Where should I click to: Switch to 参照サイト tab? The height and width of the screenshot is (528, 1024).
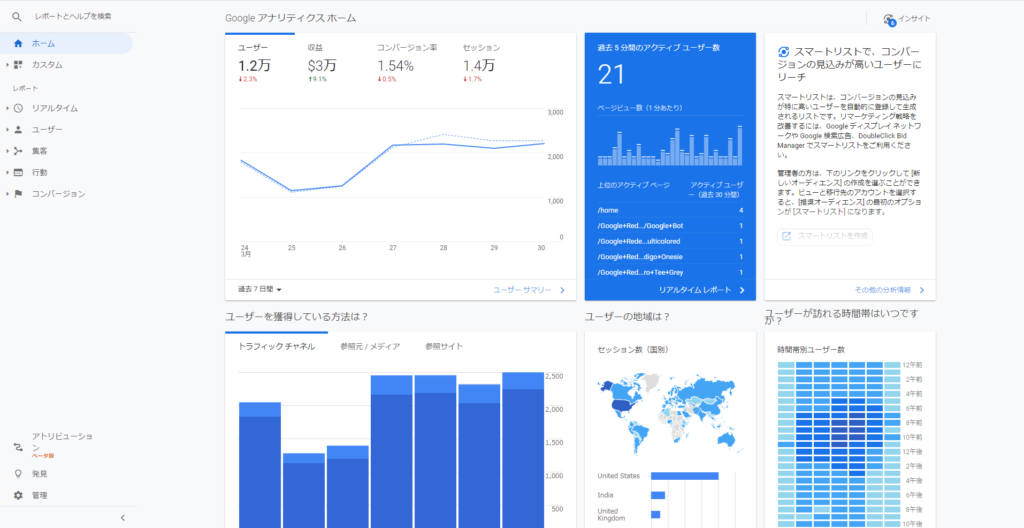click(444, 346)
